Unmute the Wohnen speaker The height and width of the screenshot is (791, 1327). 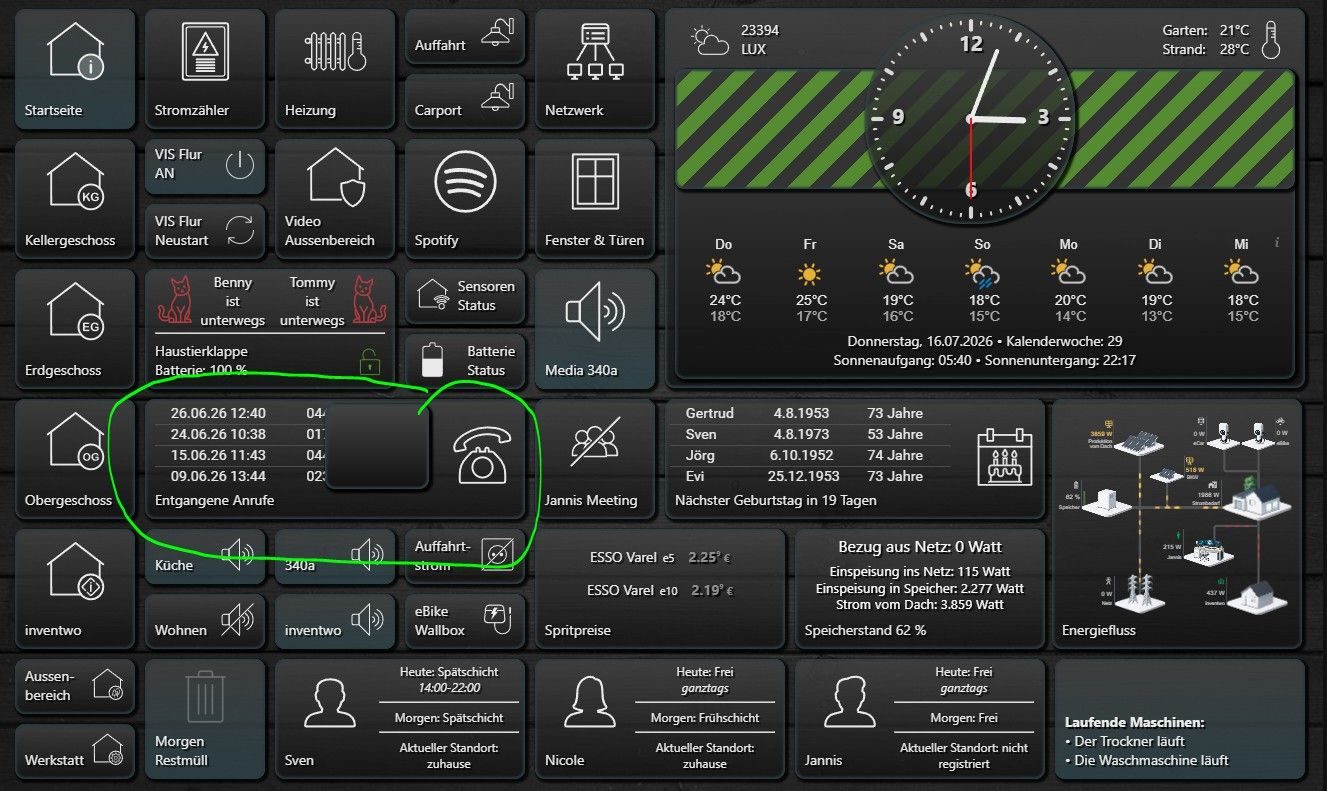pos(205,621)
